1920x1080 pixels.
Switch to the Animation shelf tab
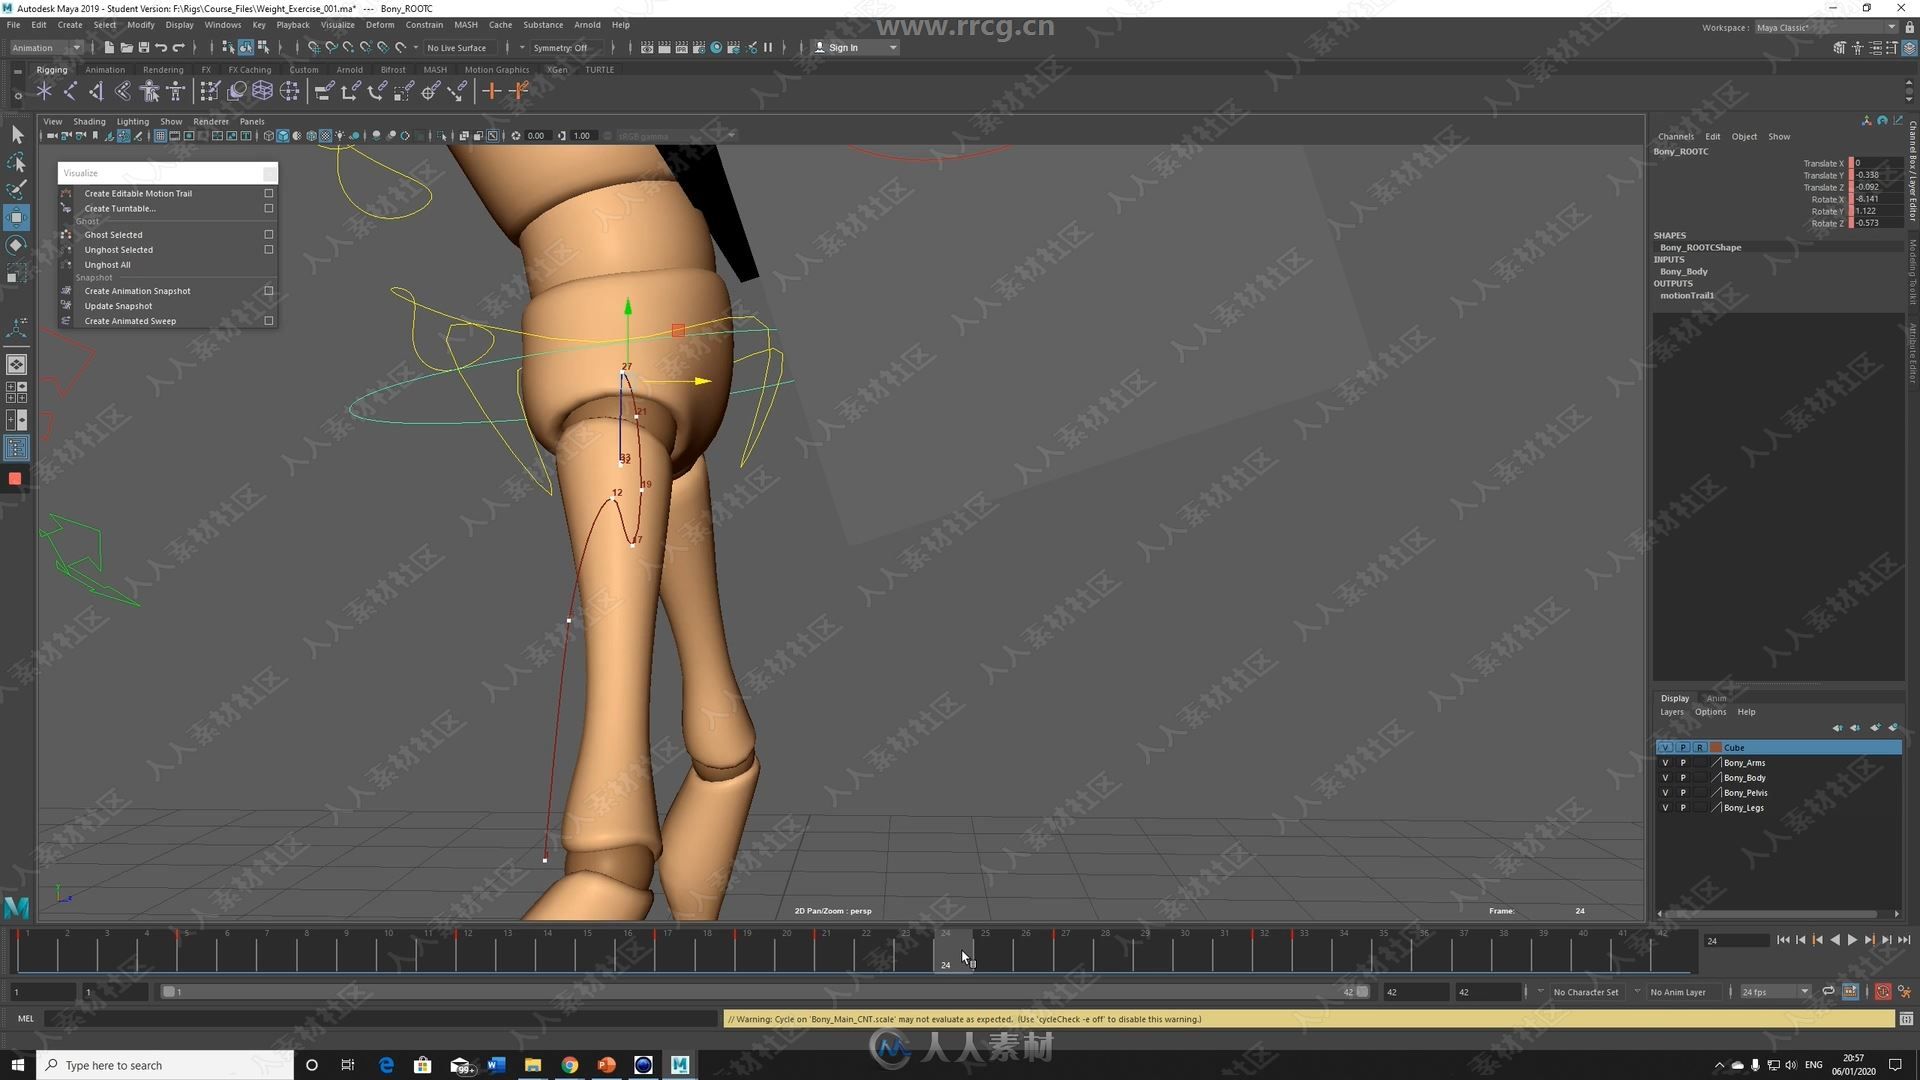[x=105, y=69]
